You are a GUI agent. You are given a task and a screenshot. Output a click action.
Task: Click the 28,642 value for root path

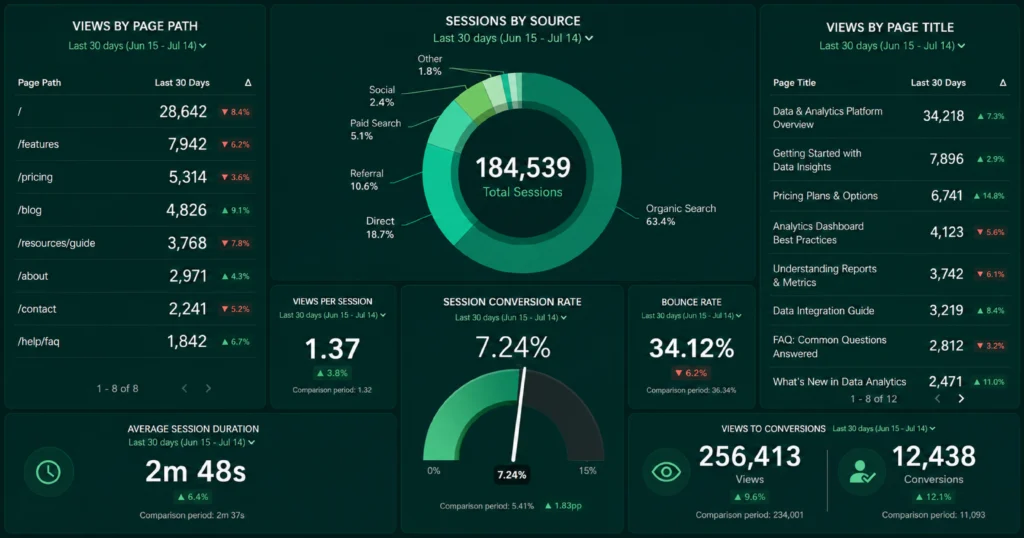click(183, 112)
